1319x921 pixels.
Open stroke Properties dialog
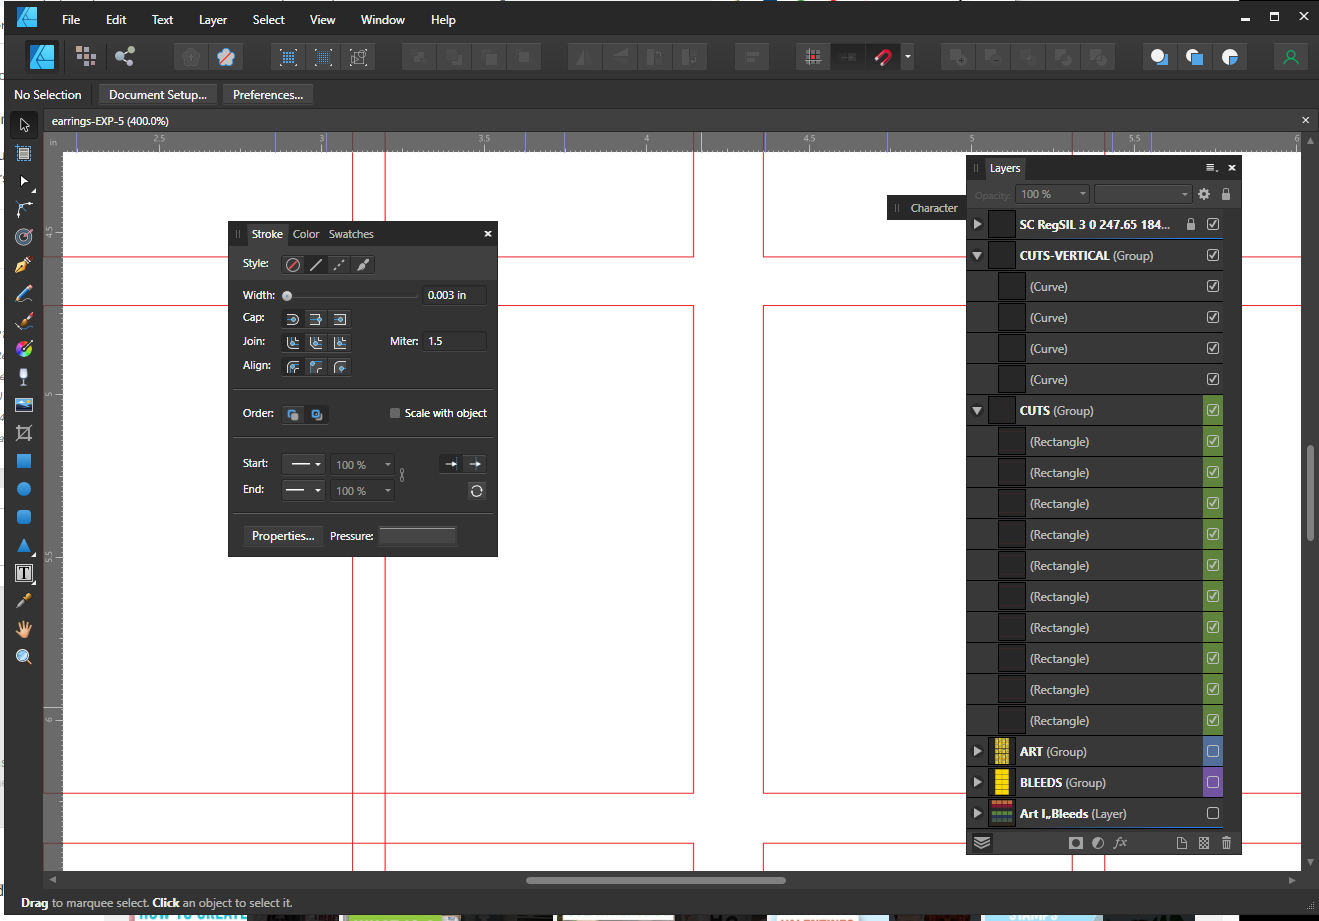282,536
